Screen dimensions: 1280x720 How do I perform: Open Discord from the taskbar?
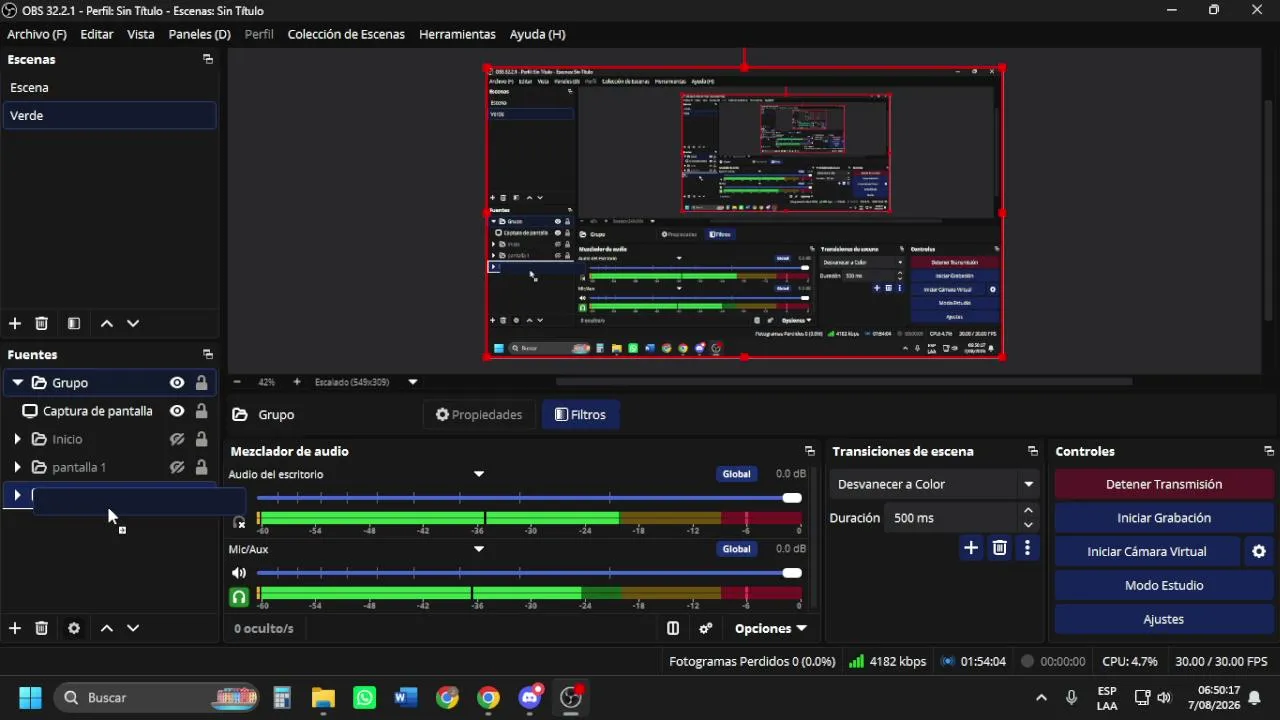530,697
